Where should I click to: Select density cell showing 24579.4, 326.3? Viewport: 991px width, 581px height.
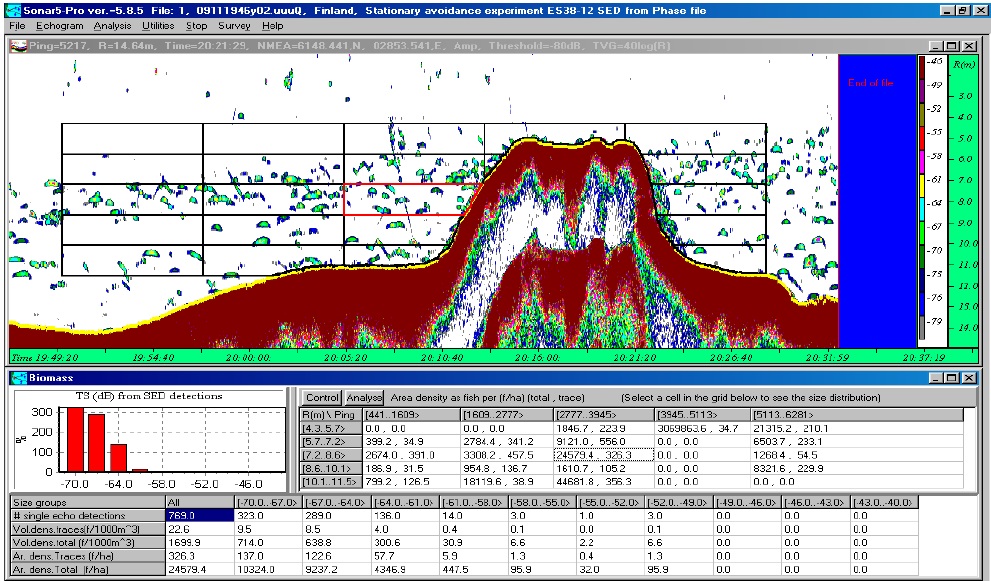tap(603, 455)
